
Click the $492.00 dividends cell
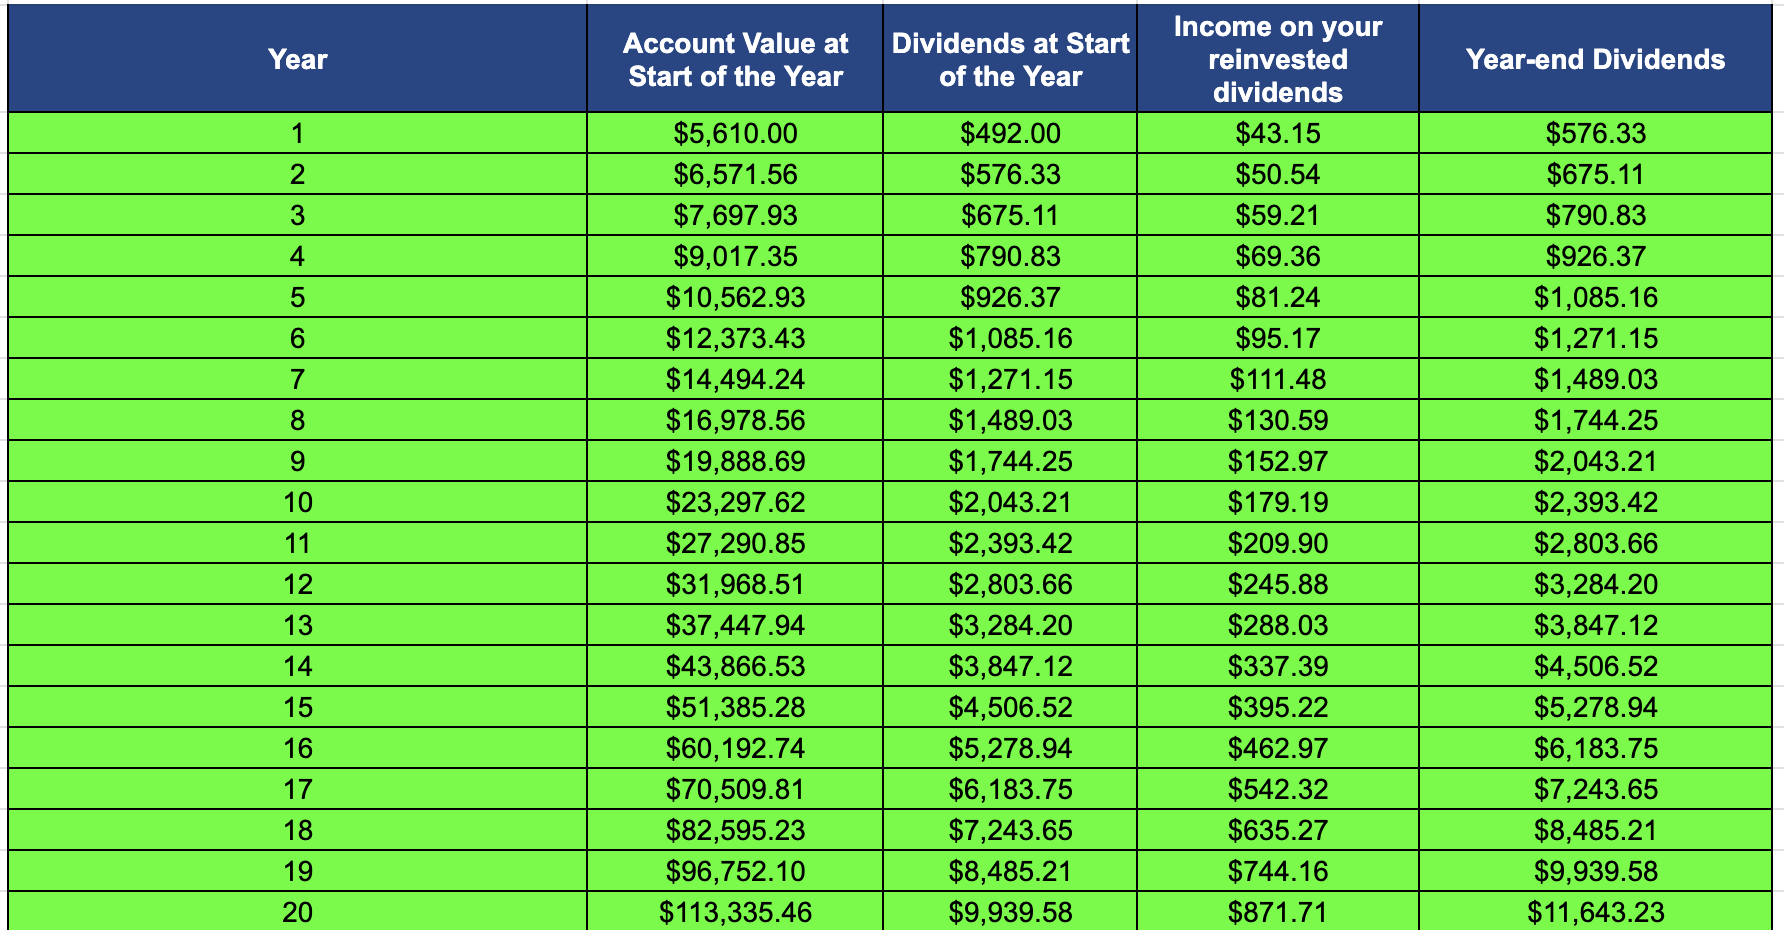(x=1010, y=133)
